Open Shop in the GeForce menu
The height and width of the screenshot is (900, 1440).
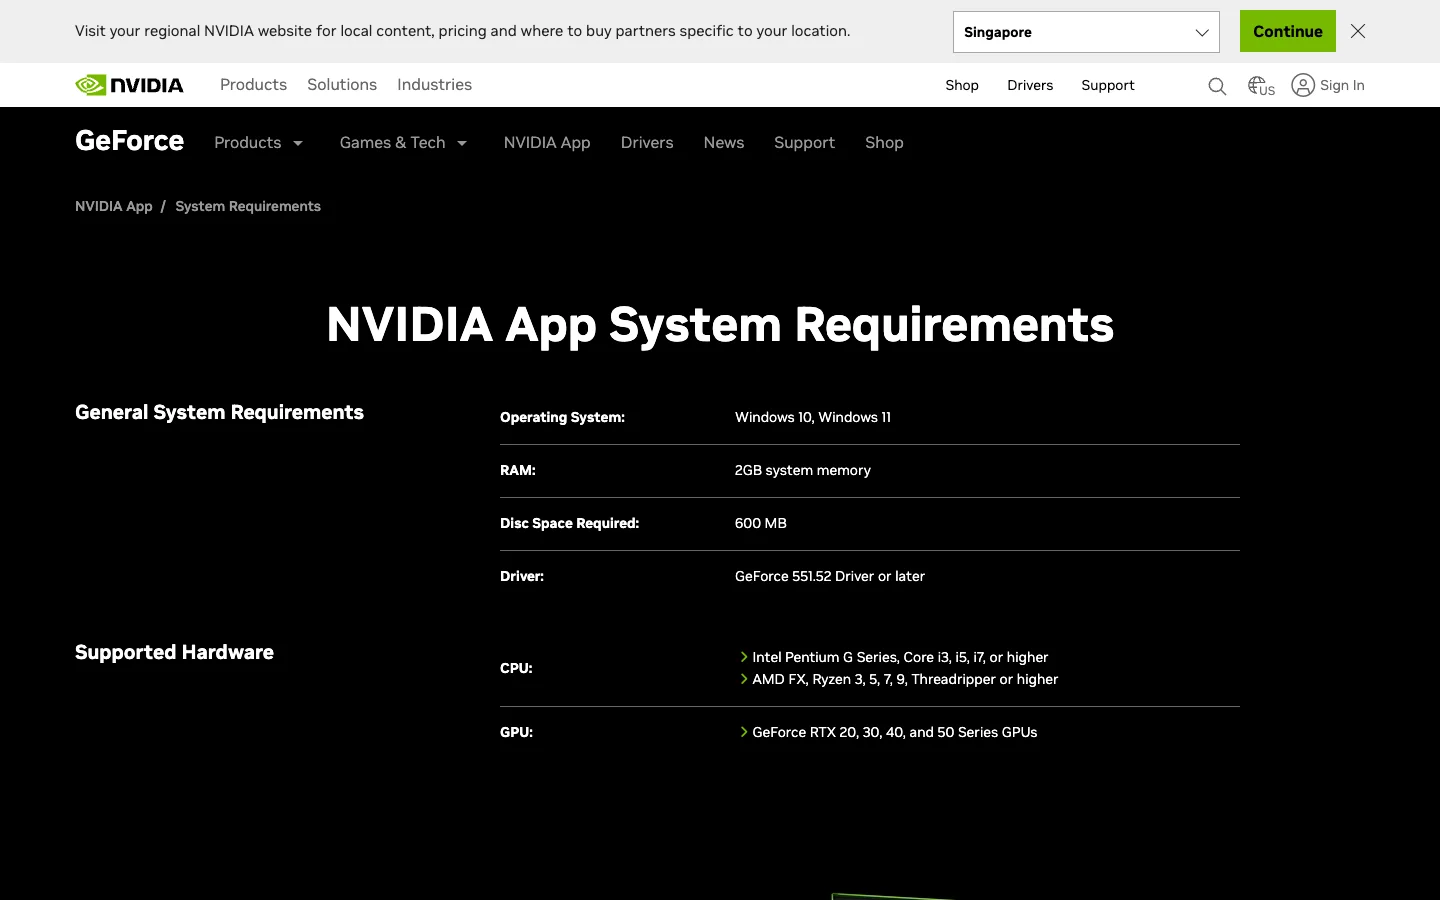(884, 143)
